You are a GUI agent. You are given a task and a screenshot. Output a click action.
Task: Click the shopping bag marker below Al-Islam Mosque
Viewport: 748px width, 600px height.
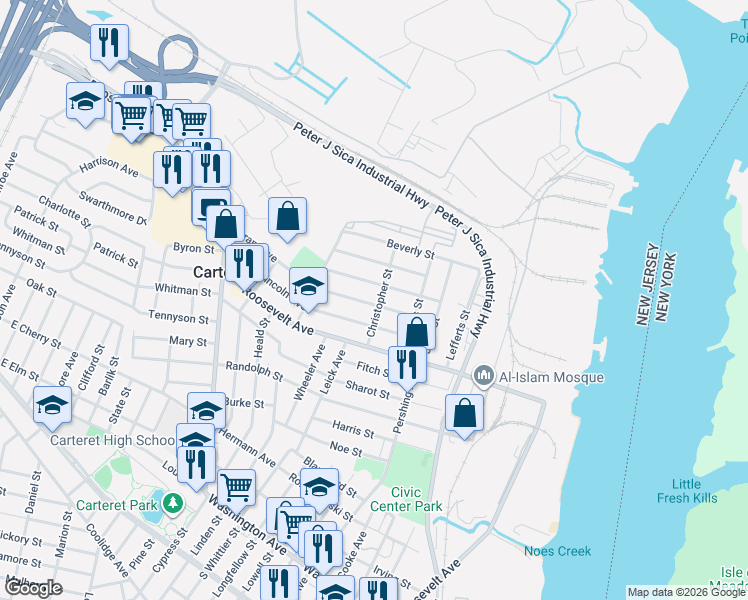pyautogui.click(x=464, y=413)
